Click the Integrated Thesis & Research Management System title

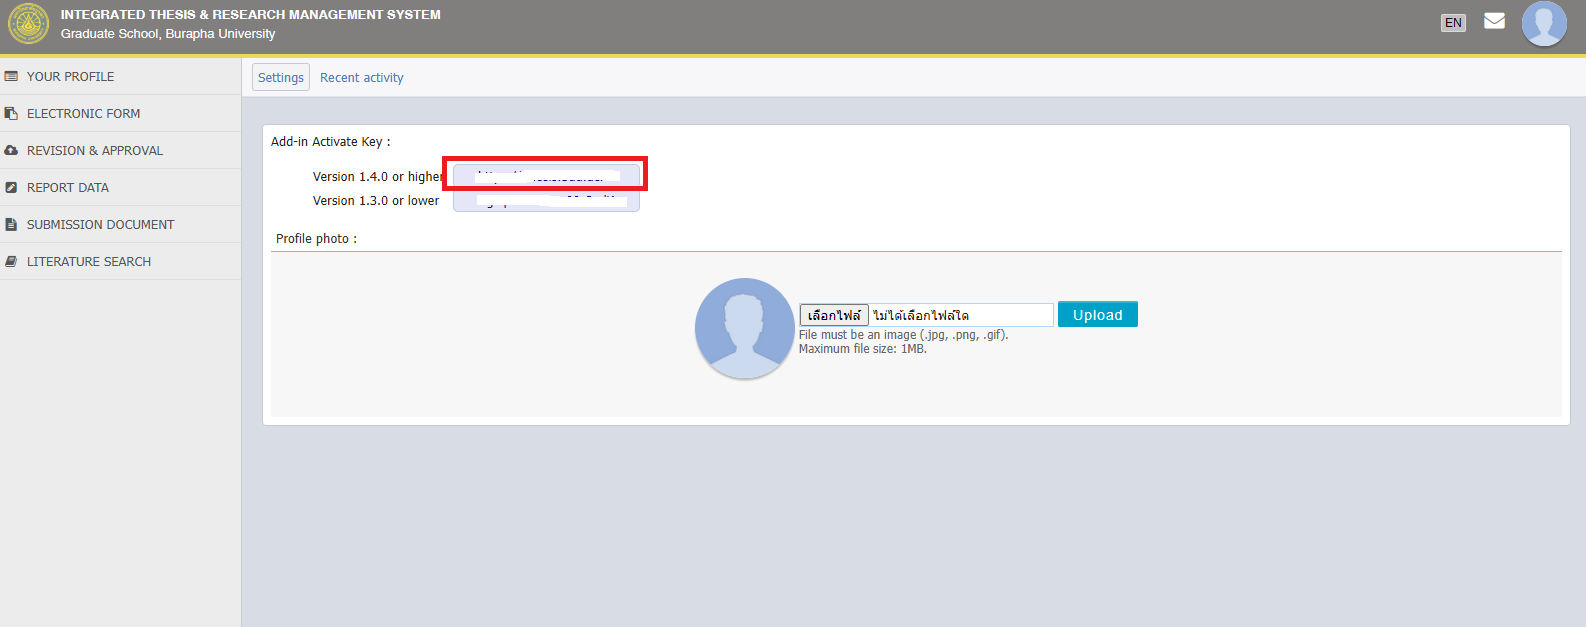point(250,15)
